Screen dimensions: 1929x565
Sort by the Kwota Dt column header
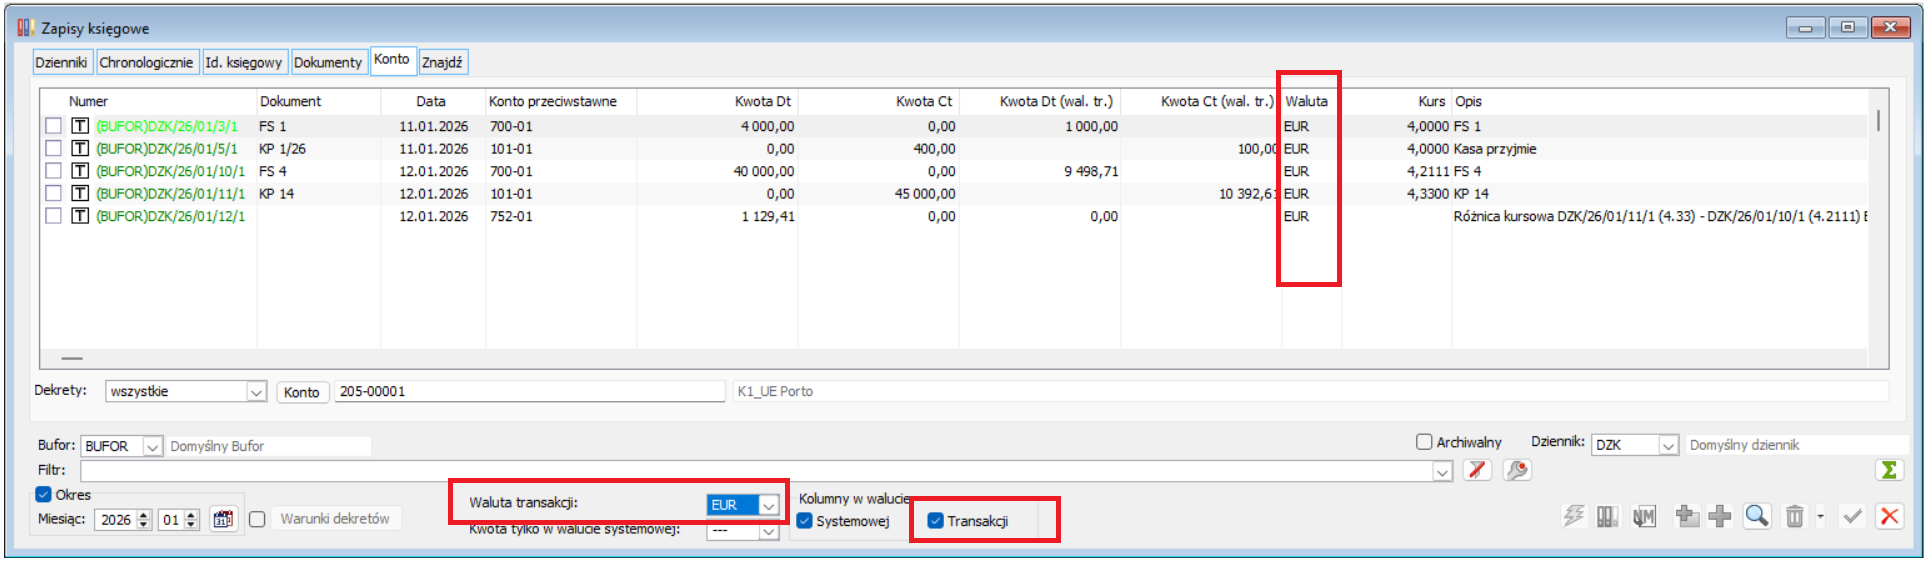(763, 101)
